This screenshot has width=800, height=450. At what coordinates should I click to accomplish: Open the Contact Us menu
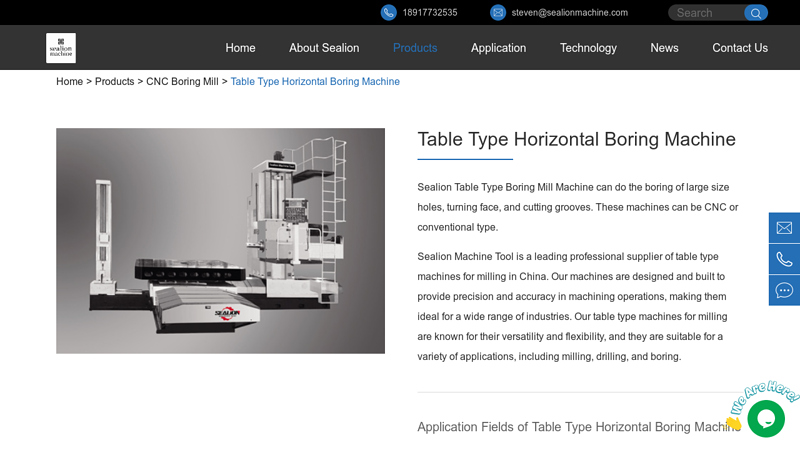coord(740,48)
